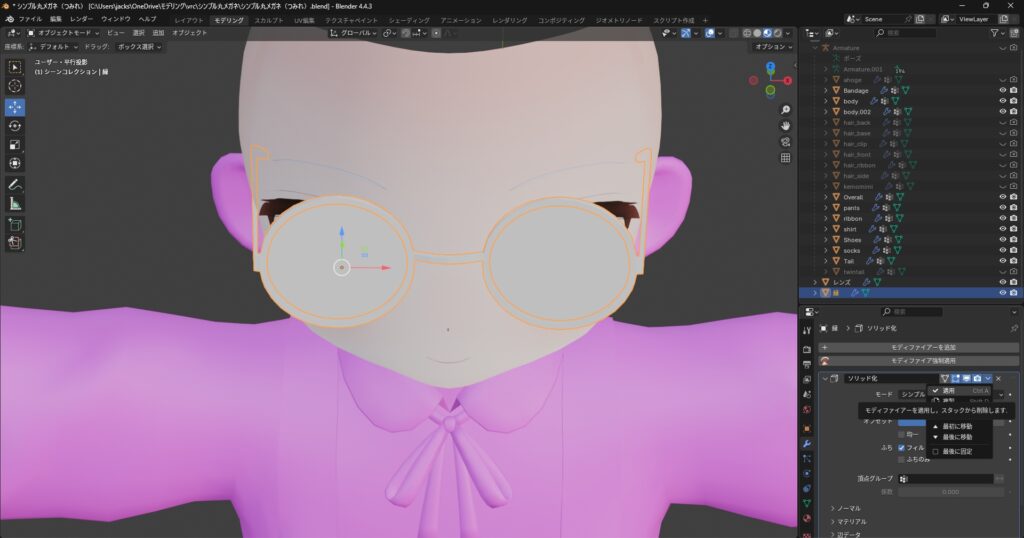Hide the Overall object in viewport
1024x538 pixels.
(x=1002, y=197)
